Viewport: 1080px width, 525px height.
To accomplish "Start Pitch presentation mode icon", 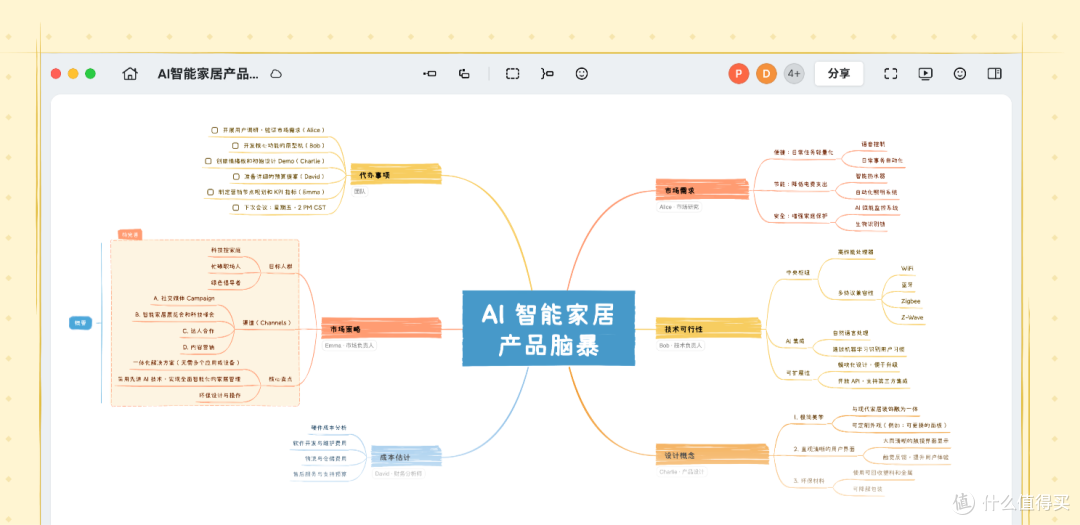I will [x=925, y=74].
